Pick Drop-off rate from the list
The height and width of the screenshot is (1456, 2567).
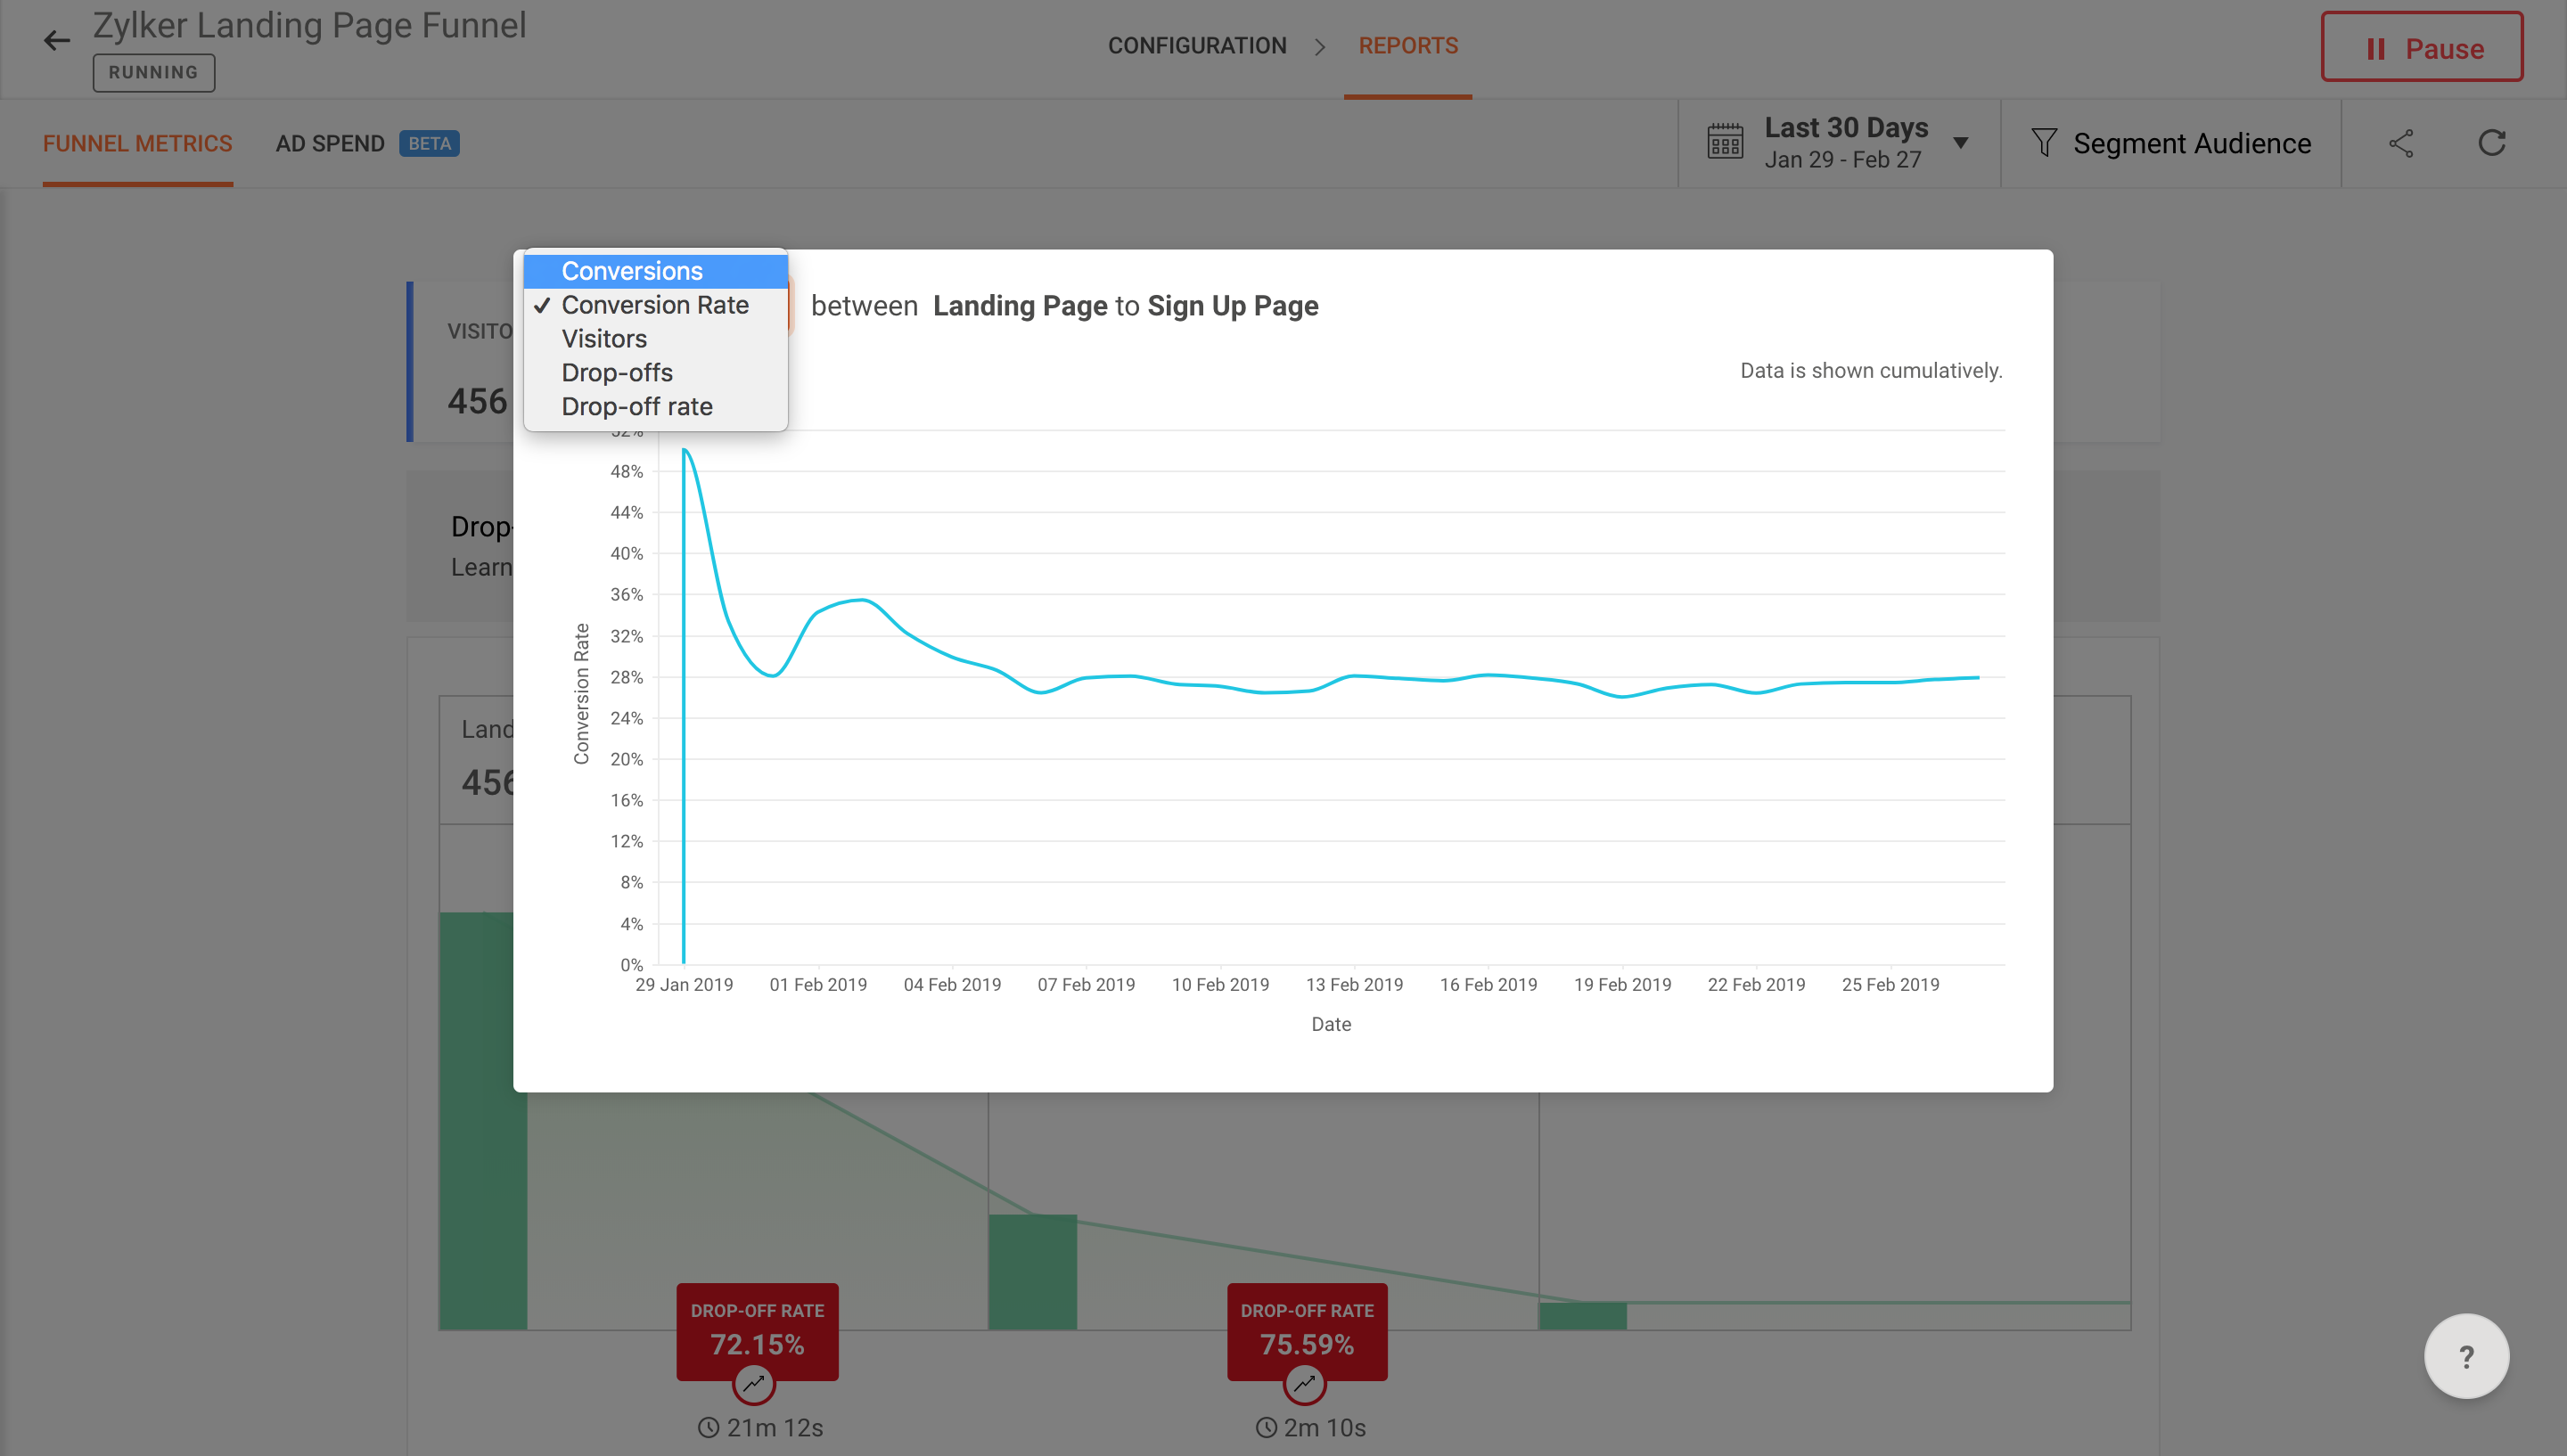(637, 407)
